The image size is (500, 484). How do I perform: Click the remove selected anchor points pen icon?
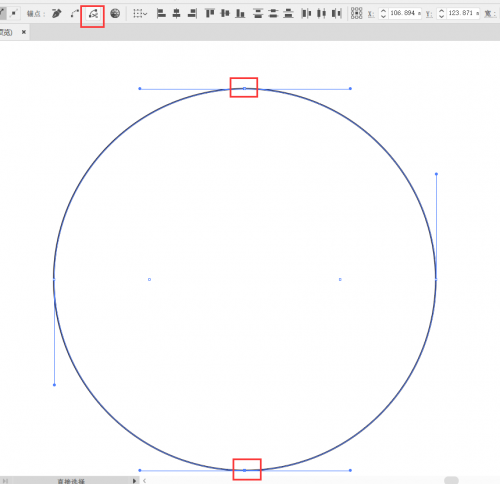[x=57, y=14]
